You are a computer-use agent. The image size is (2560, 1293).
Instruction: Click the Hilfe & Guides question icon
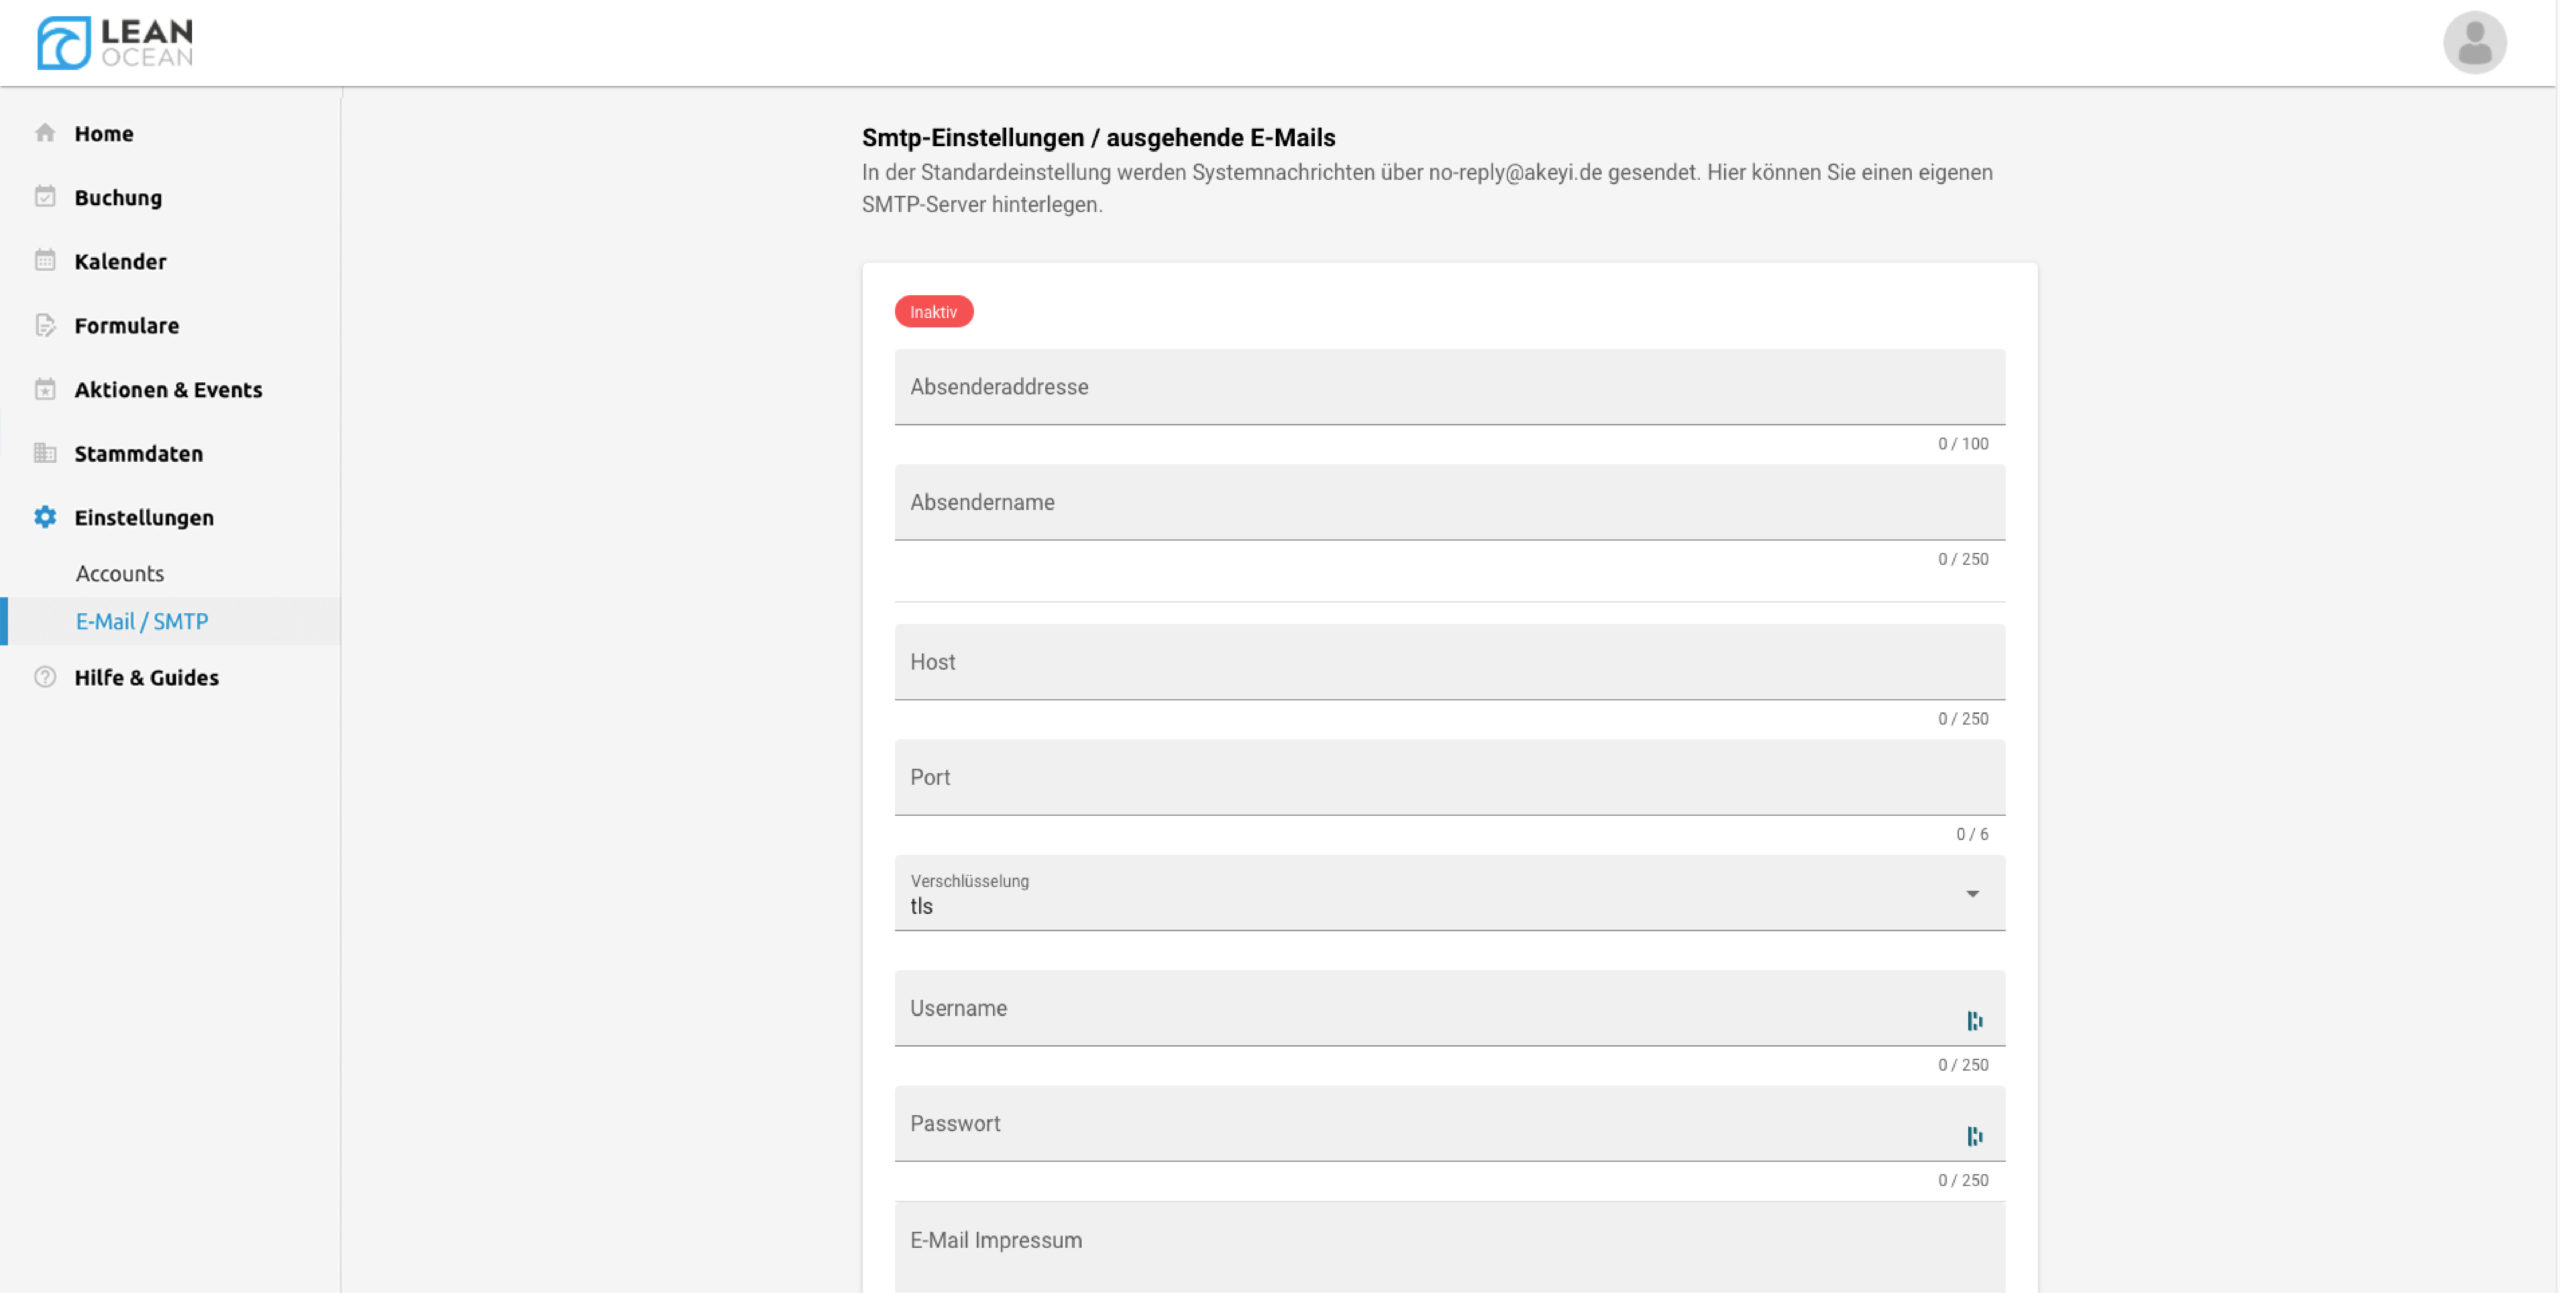[x=45, y=677]
